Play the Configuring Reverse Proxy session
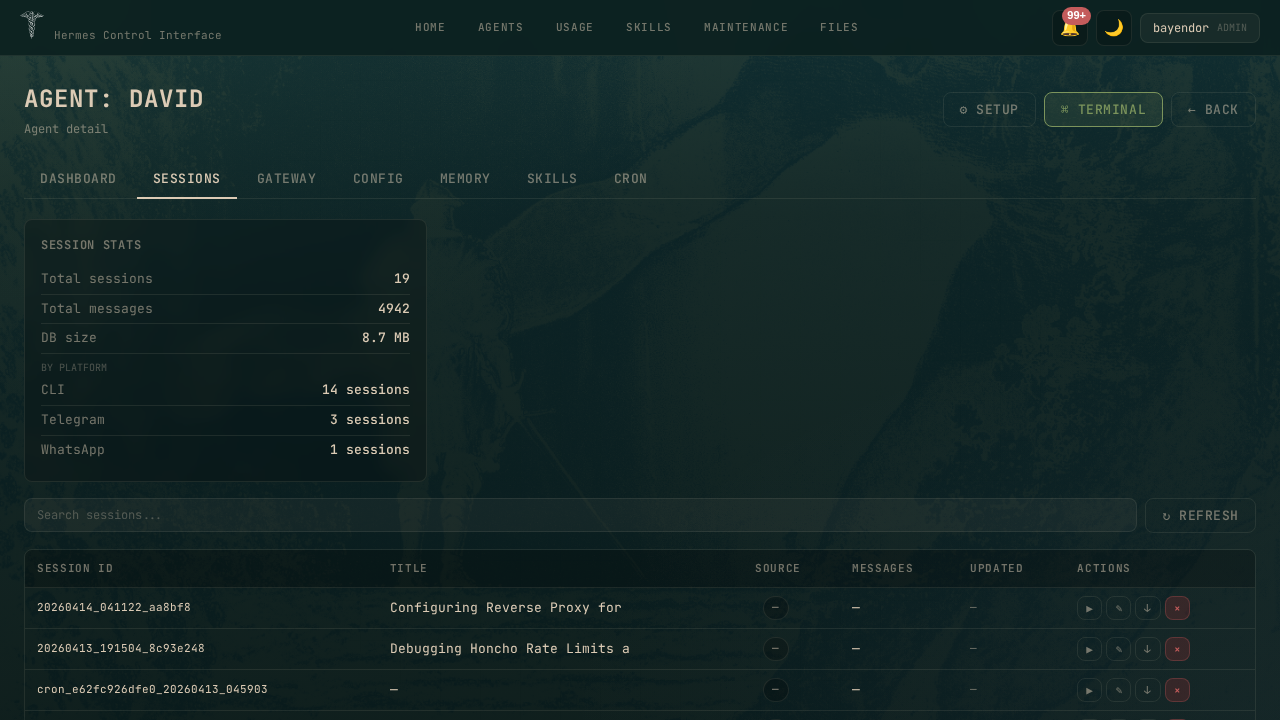The image size is (1280, 720). pyautogui.click(x=1089, y=608)
